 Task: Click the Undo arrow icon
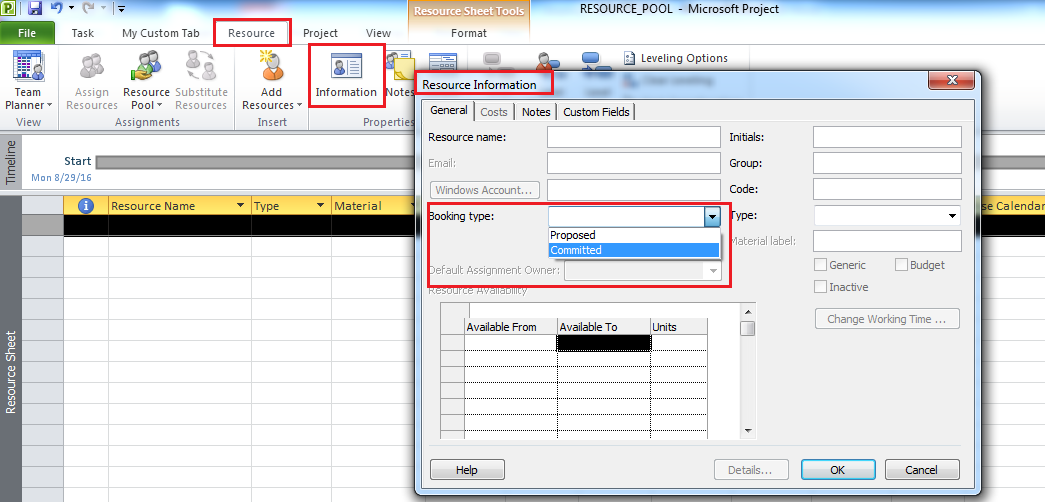coord(57,9)
